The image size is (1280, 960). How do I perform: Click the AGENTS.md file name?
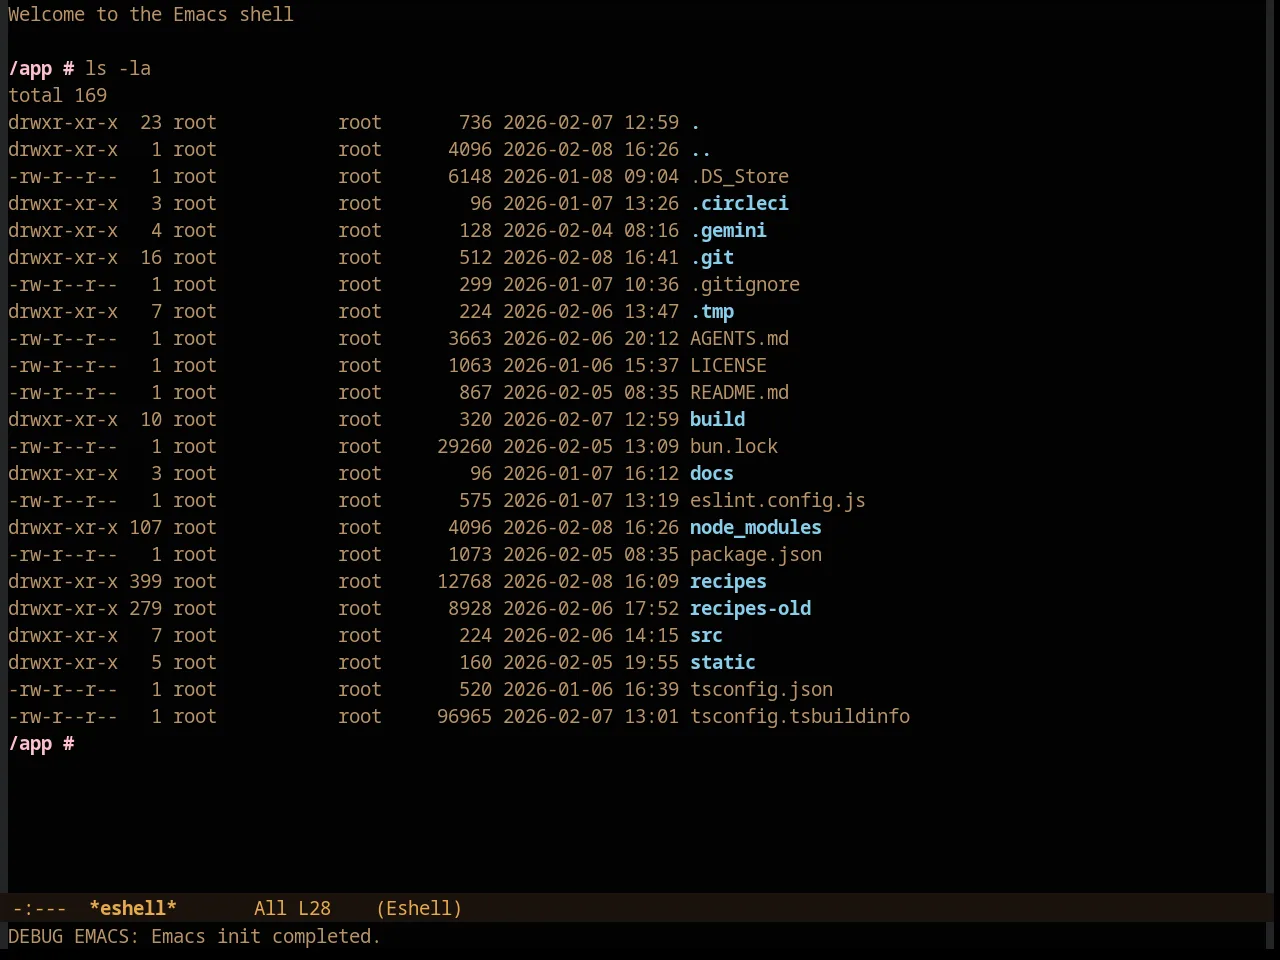tap(739, 338)
